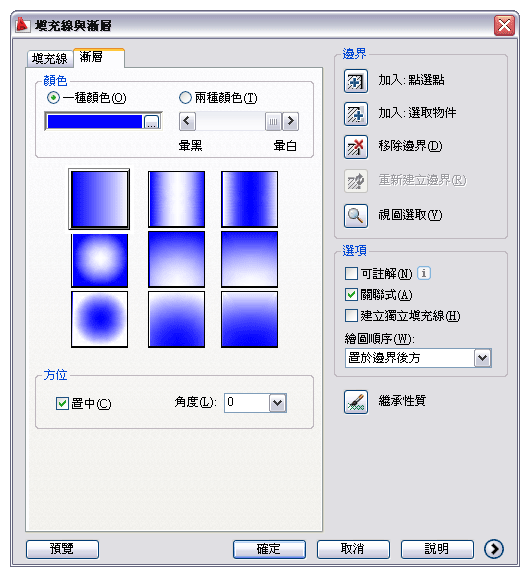Viewport: 530px width, 577px height.
Task: Enable the 可註解(N) checkbox
Action: 351,273
